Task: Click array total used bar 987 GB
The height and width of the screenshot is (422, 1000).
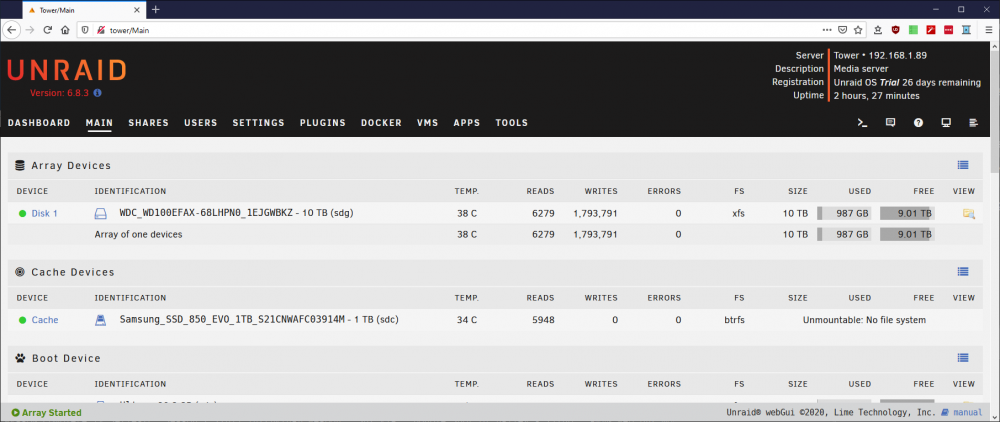Action: pos(844,235)
